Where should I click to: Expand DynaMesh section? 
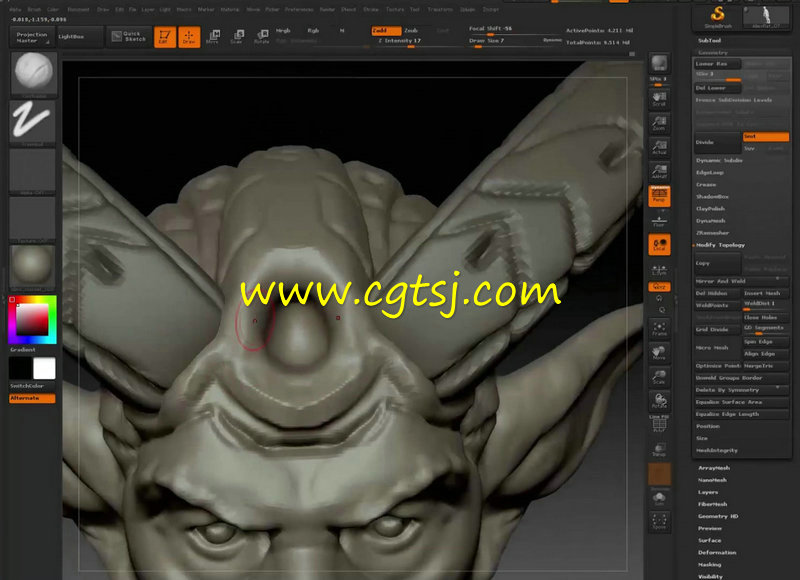coord(710,221)
